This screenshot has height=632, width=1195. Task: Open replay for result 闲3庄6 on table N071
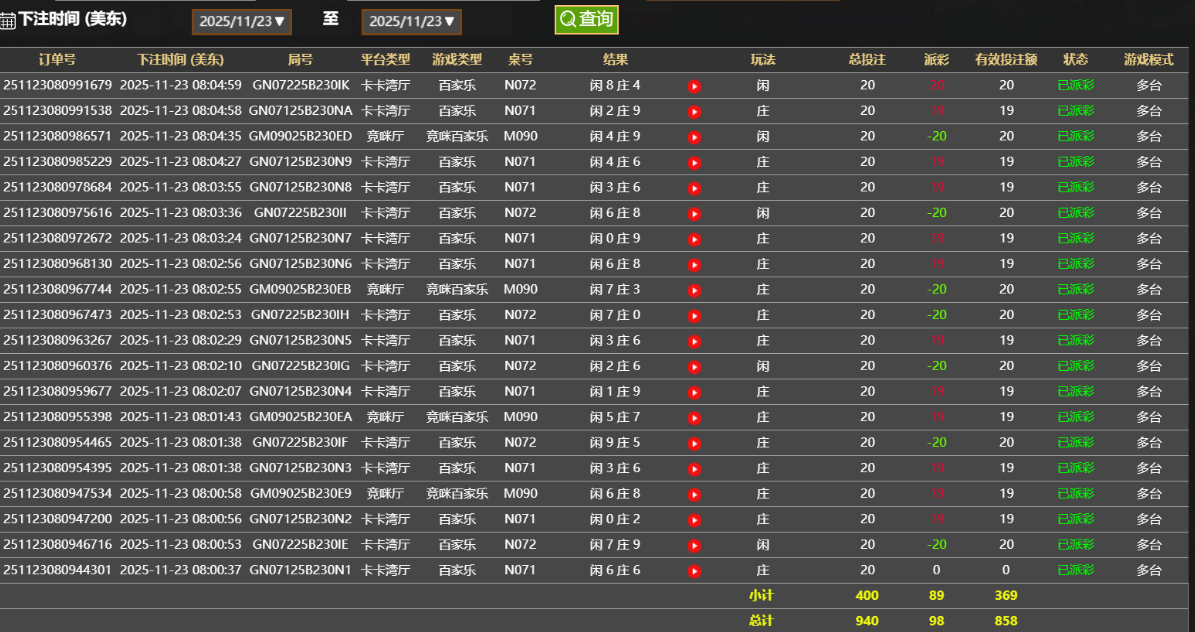coord(694,186)
